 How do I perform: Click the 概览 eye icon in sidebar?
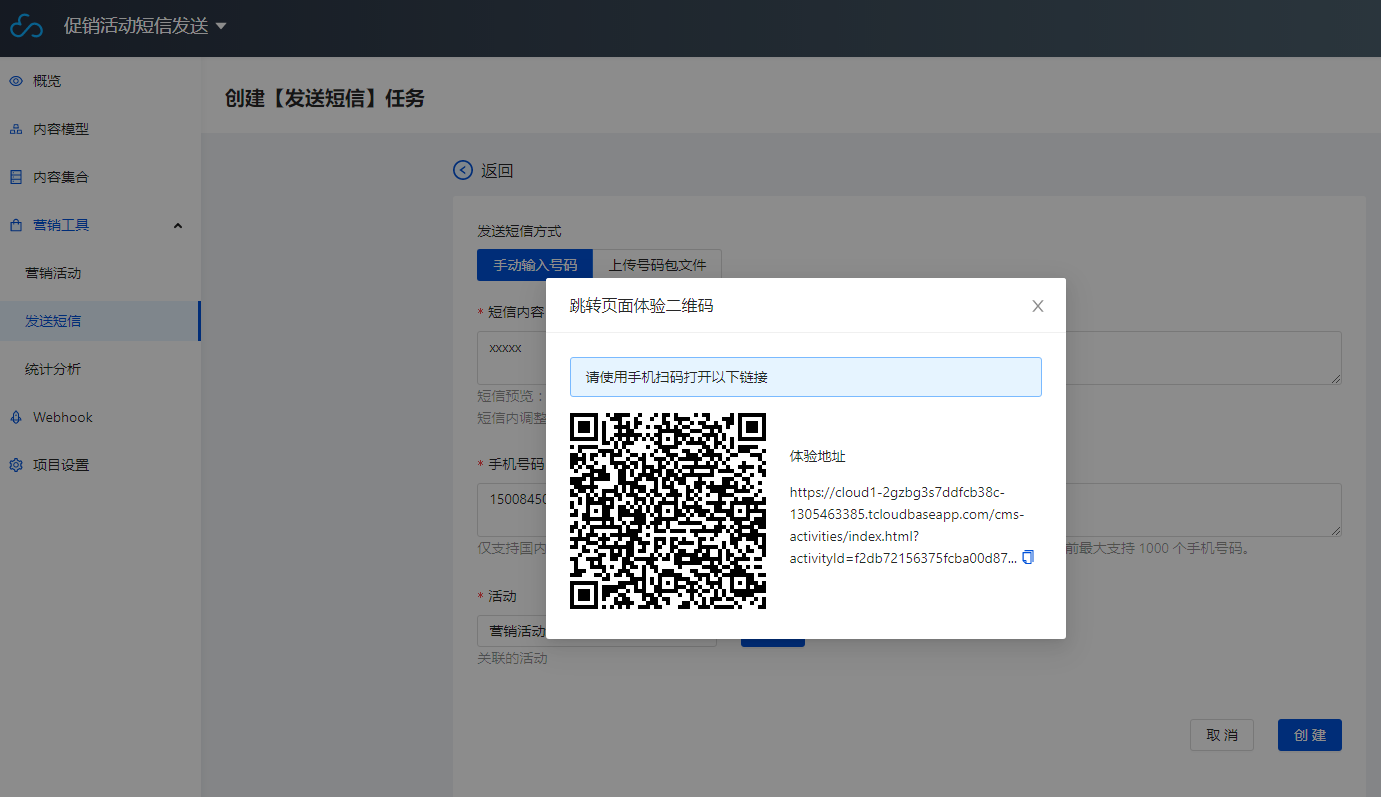(16, 81)
